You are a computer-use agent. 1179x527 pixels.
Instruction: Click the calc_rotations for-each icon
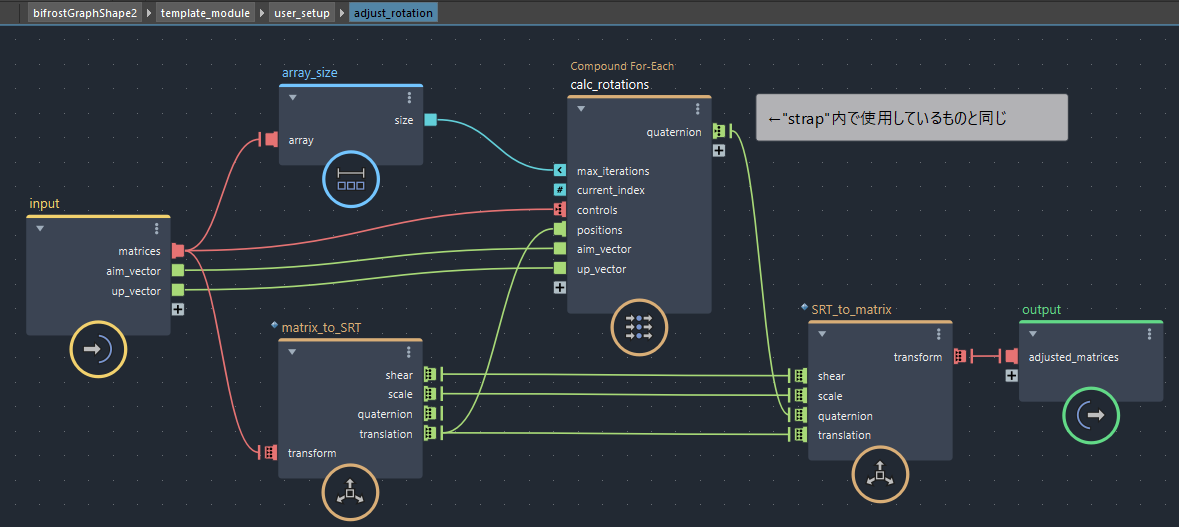638,325
